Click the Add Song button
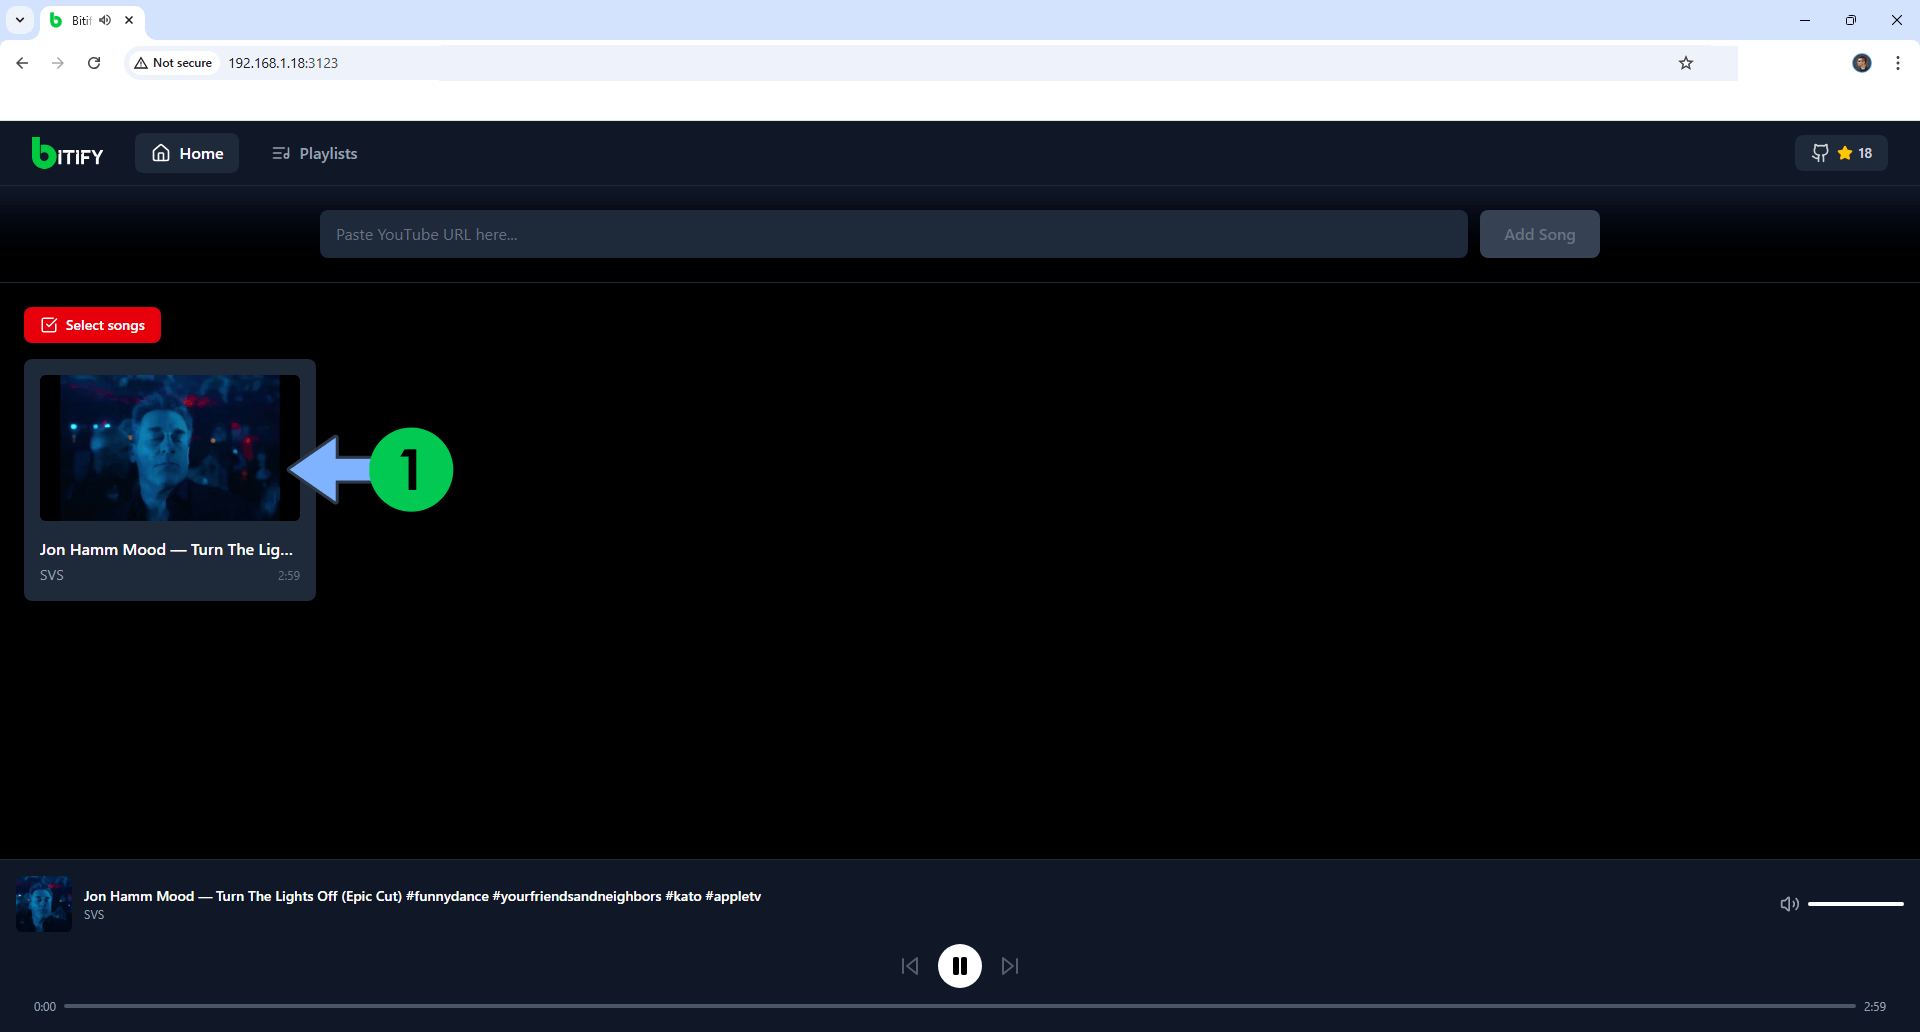The width and height of the screenshot is (1920, 1032). [x=1539, y=233]
